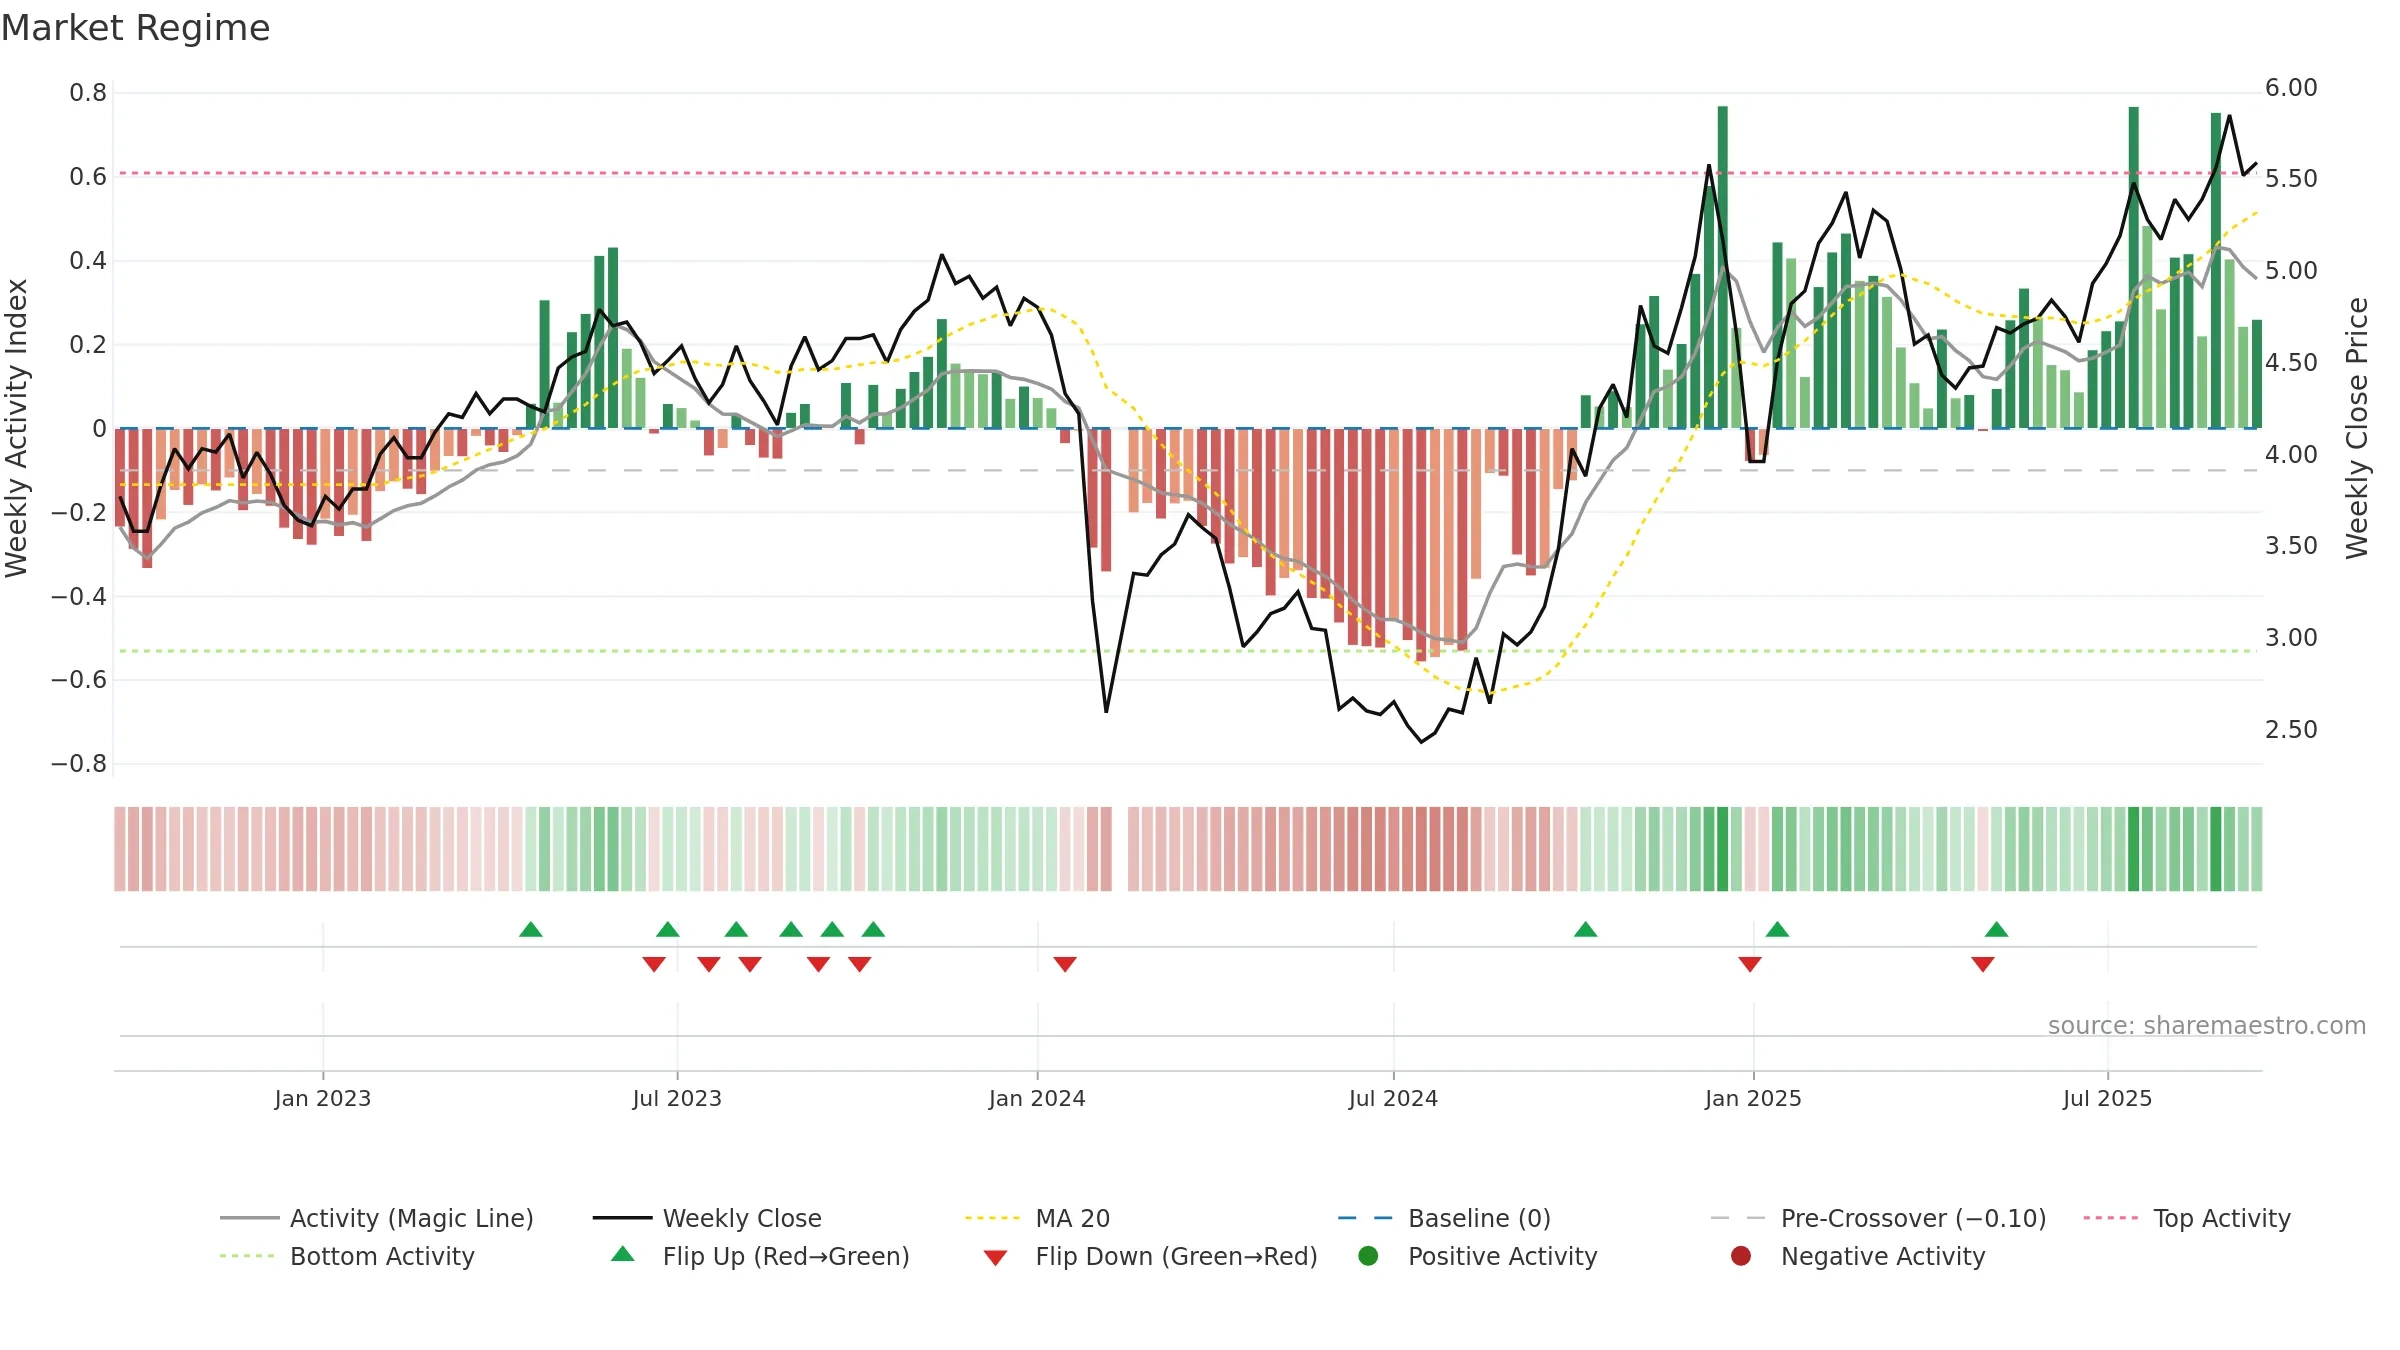Click the 4.00 right axis price label
2400x1350 pixels.
coord(2291,454)
